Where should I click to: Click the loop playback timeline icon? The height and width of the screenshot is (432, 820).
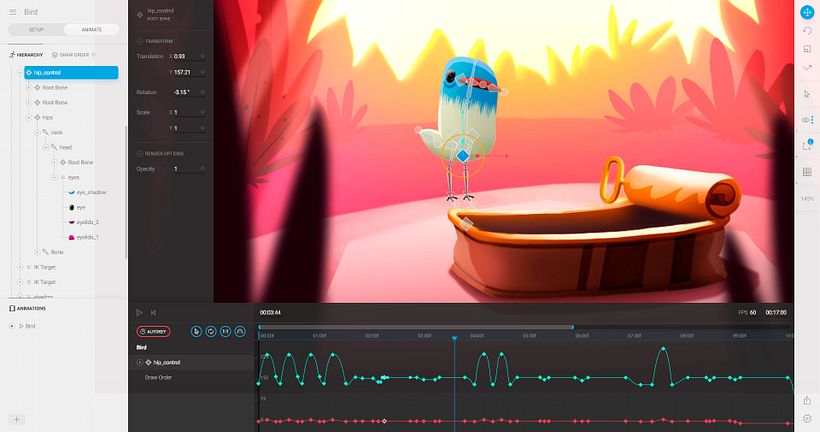pos(210,331)
